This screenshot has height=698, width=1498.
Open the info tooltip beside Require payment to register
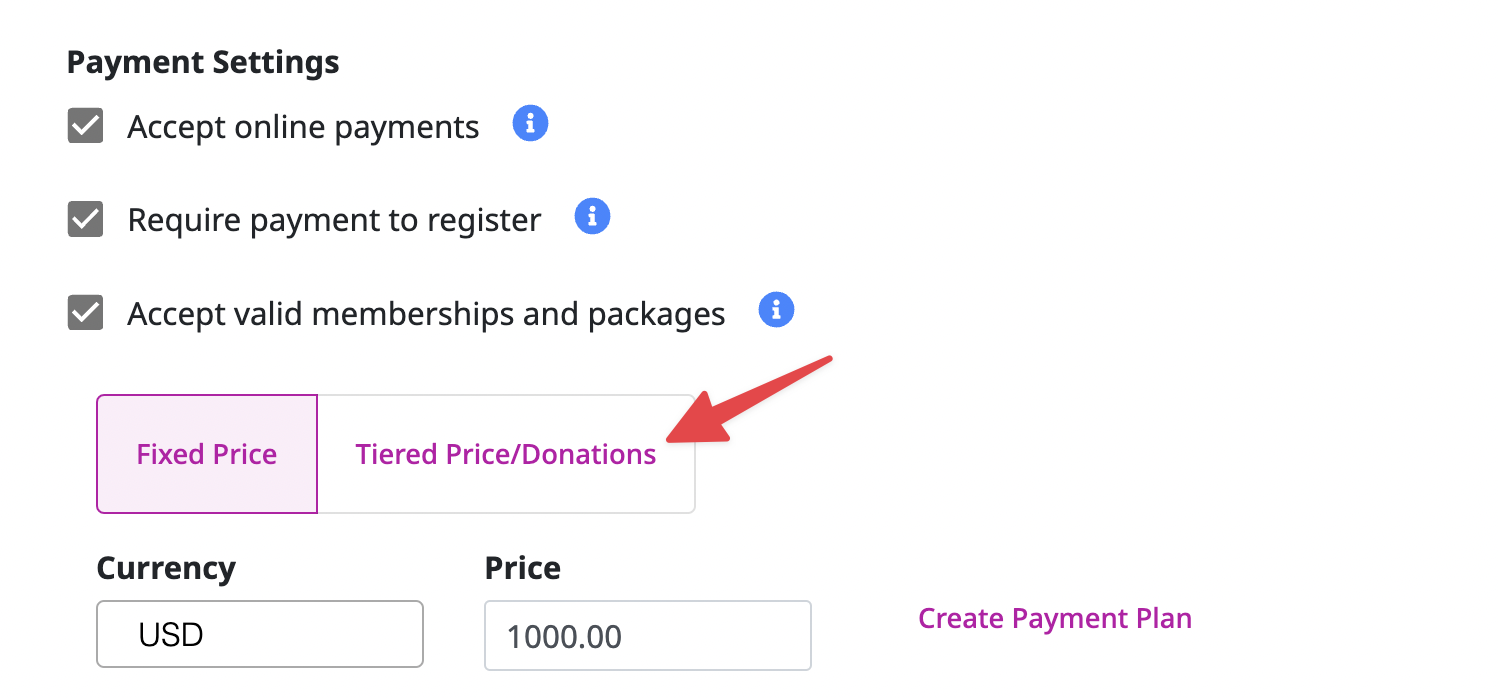click(x=592, y=216)
